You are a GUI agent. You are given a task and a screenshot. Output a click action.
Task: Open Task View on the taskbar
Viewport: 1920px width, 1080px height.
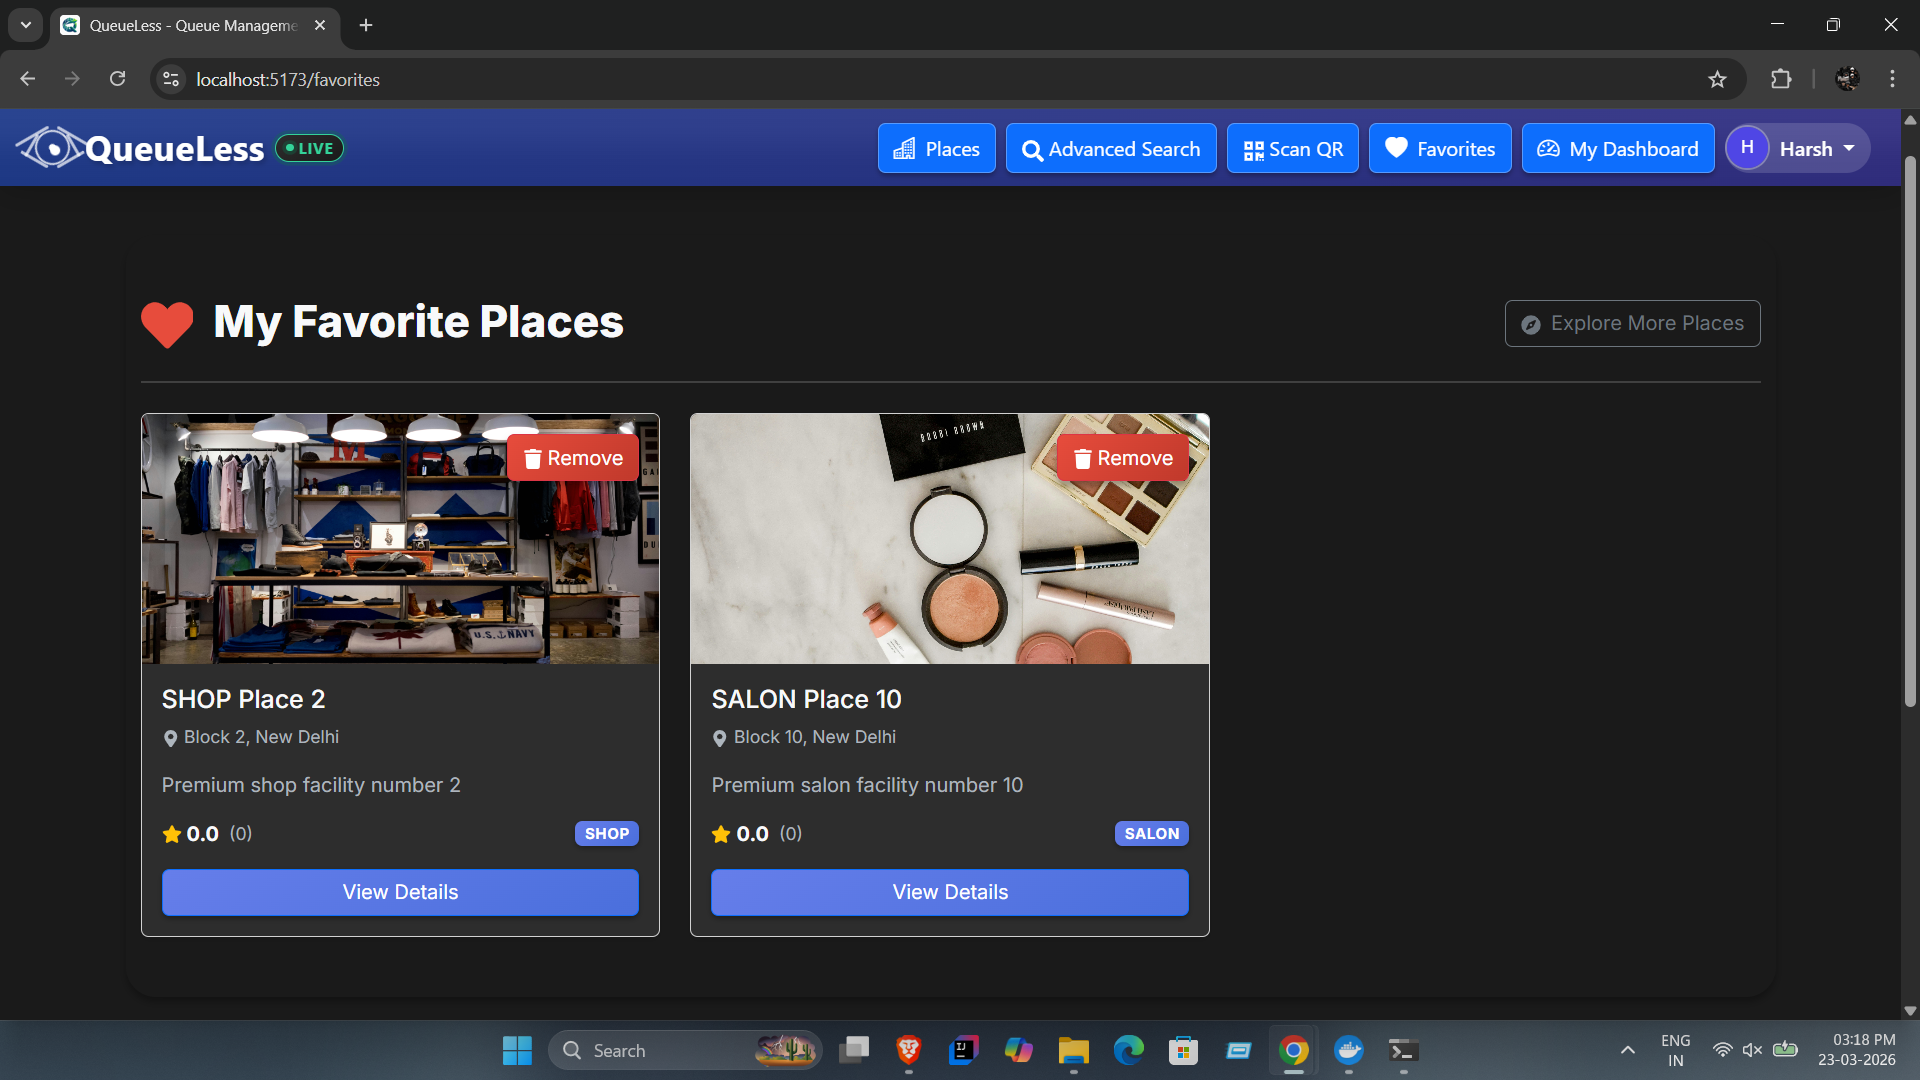coord(854,1050)
